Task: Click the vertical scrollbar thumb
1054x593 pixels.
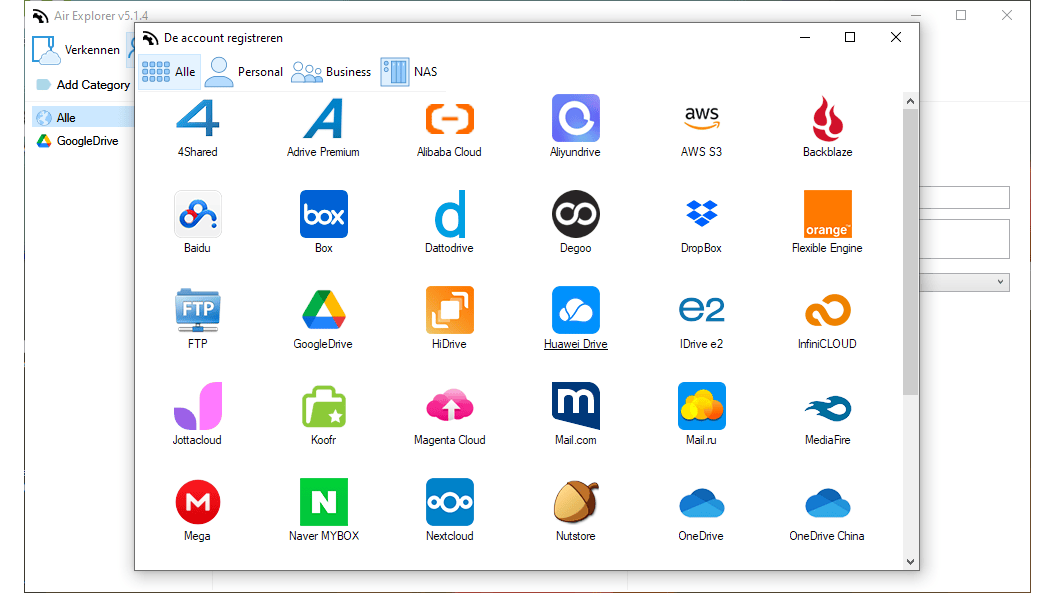Action: coord(910,252)
